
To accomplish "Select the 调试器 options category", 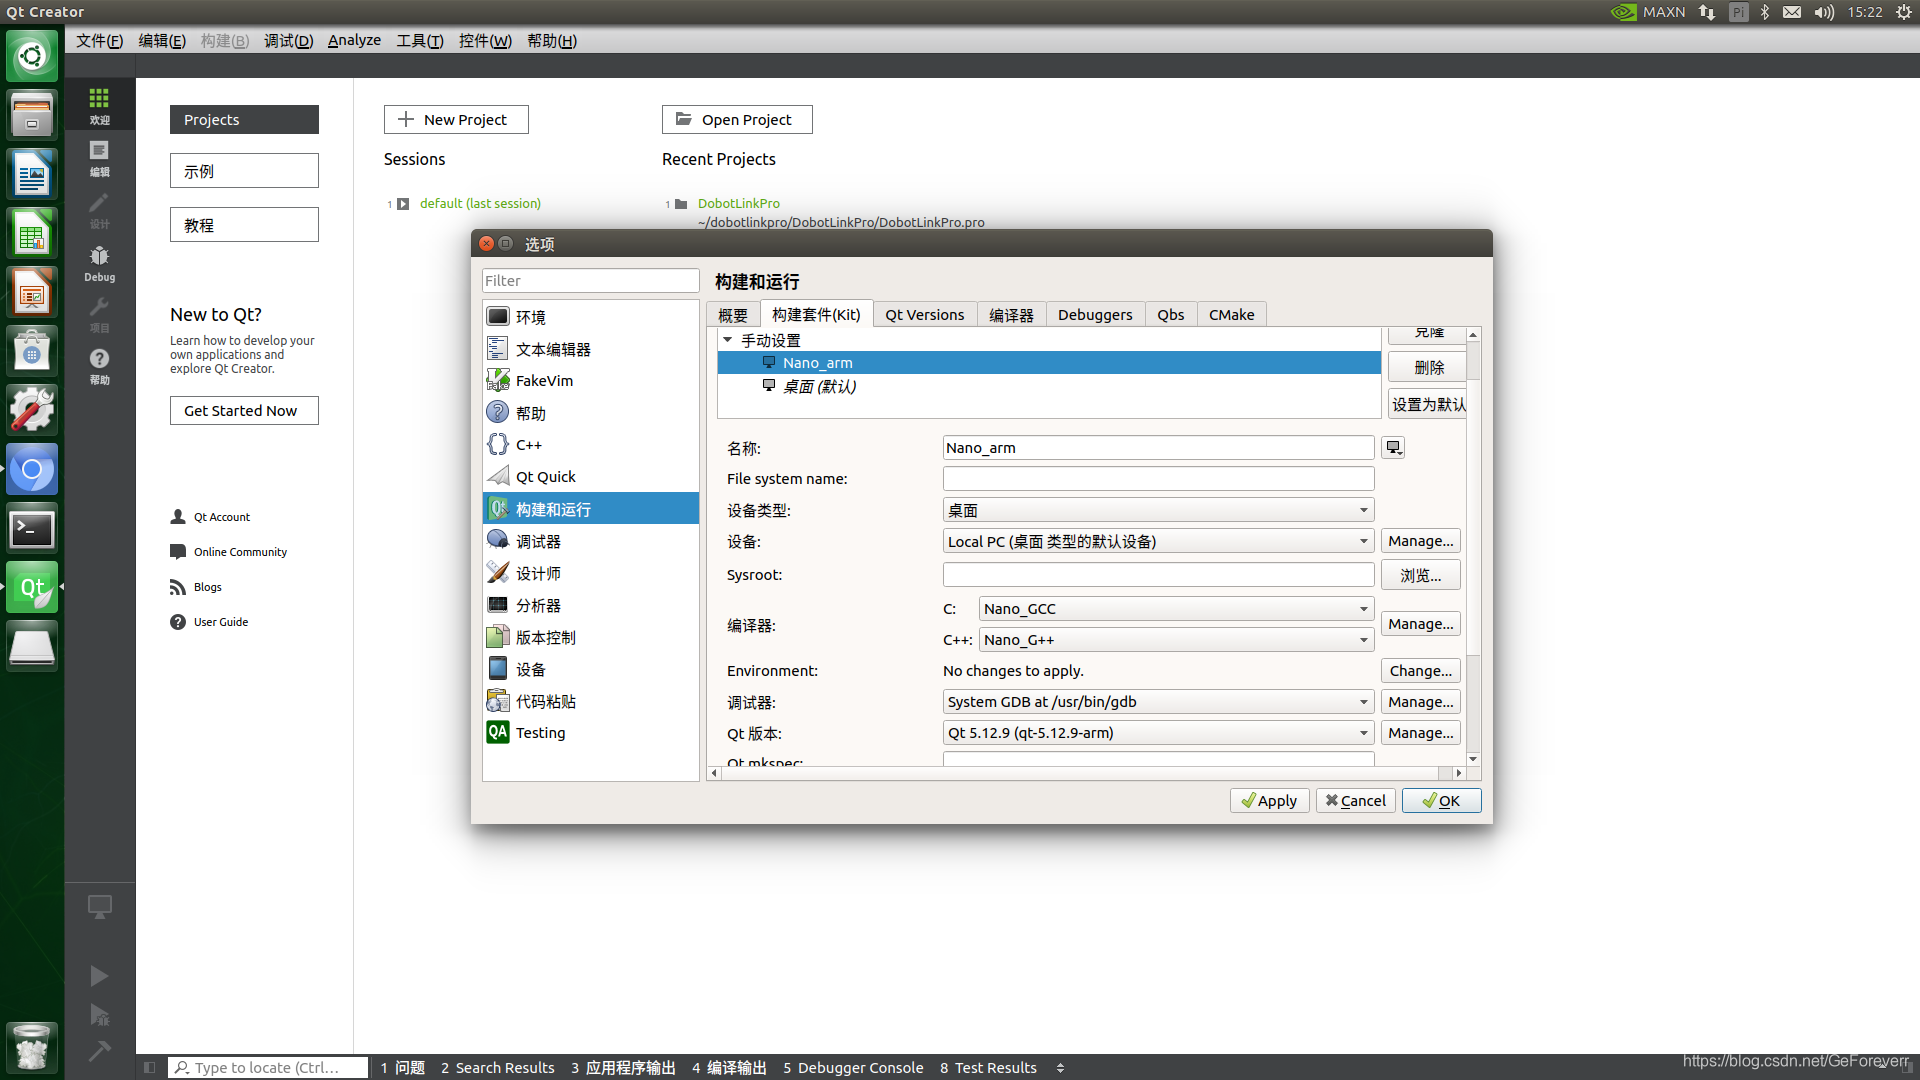I will [591, 541].
